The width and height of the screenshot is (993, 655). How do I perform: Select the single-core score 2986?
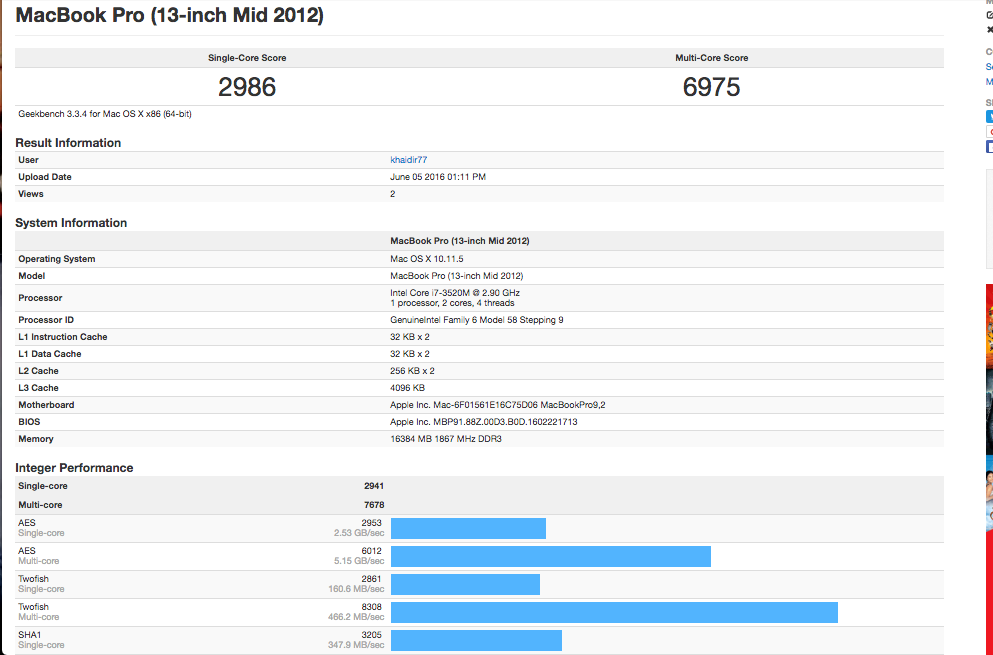[247, 87]
